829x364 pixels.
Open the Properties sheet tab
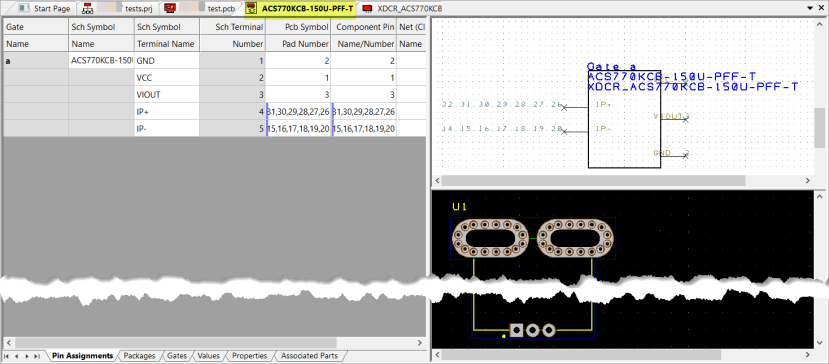(250, 356)
